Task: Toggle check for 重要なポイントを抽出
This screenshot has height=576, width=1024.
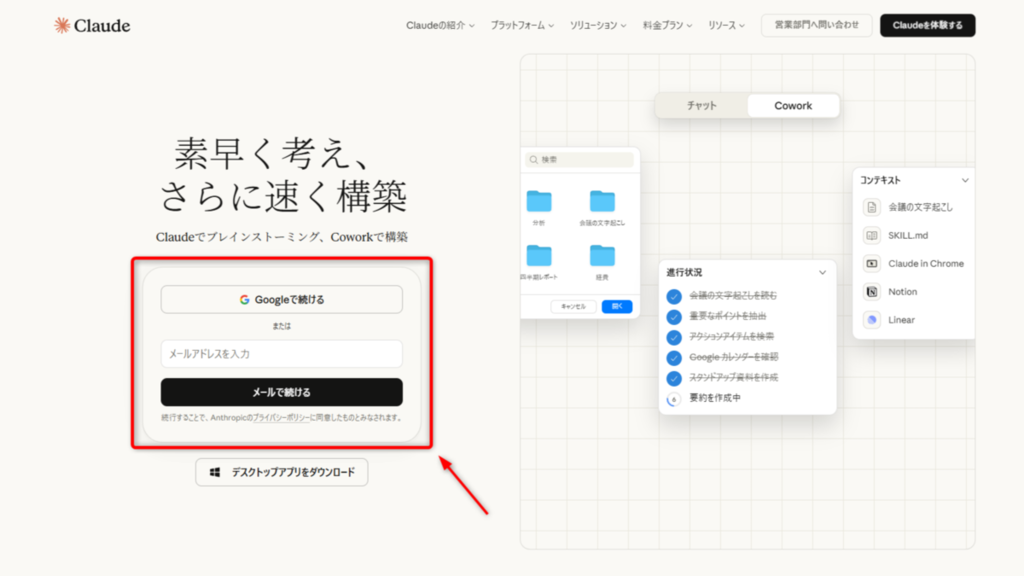Action: point(674,317)
